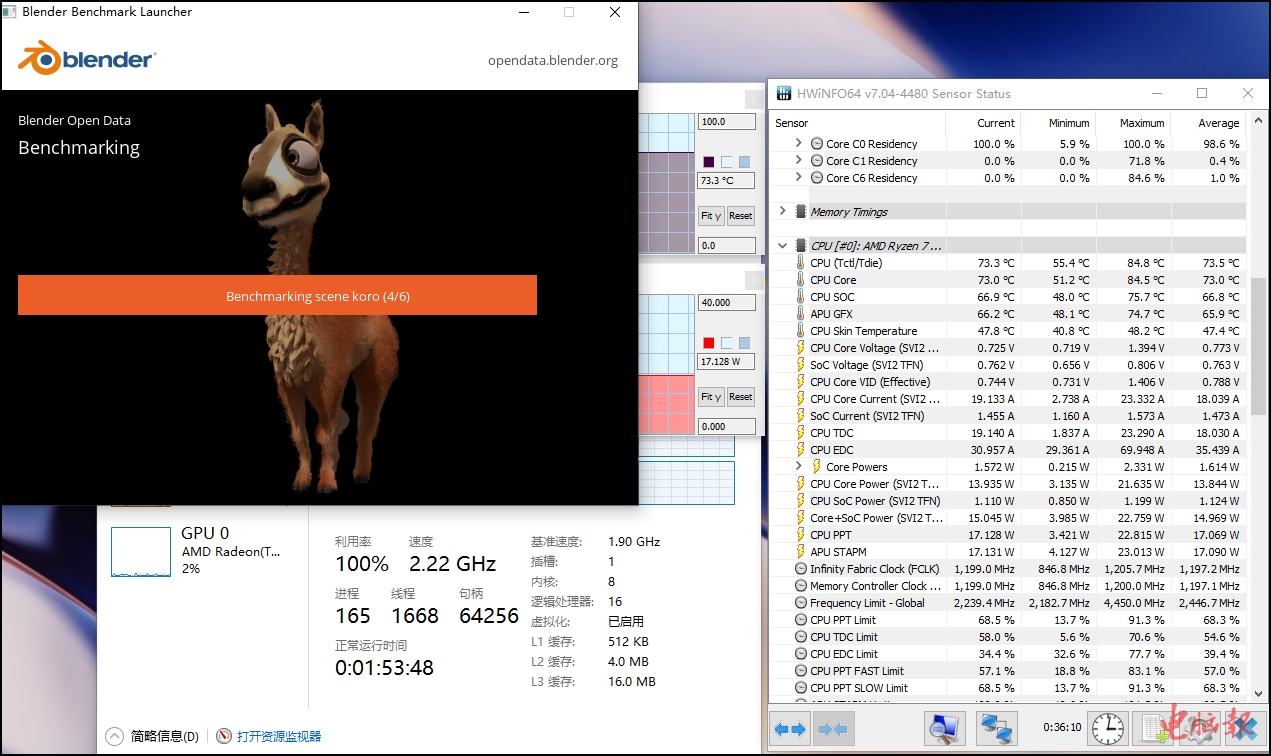Expand the Memory Timings sensor group
Viewport: 1271px width, 756px height.
(x=782, y=212)
